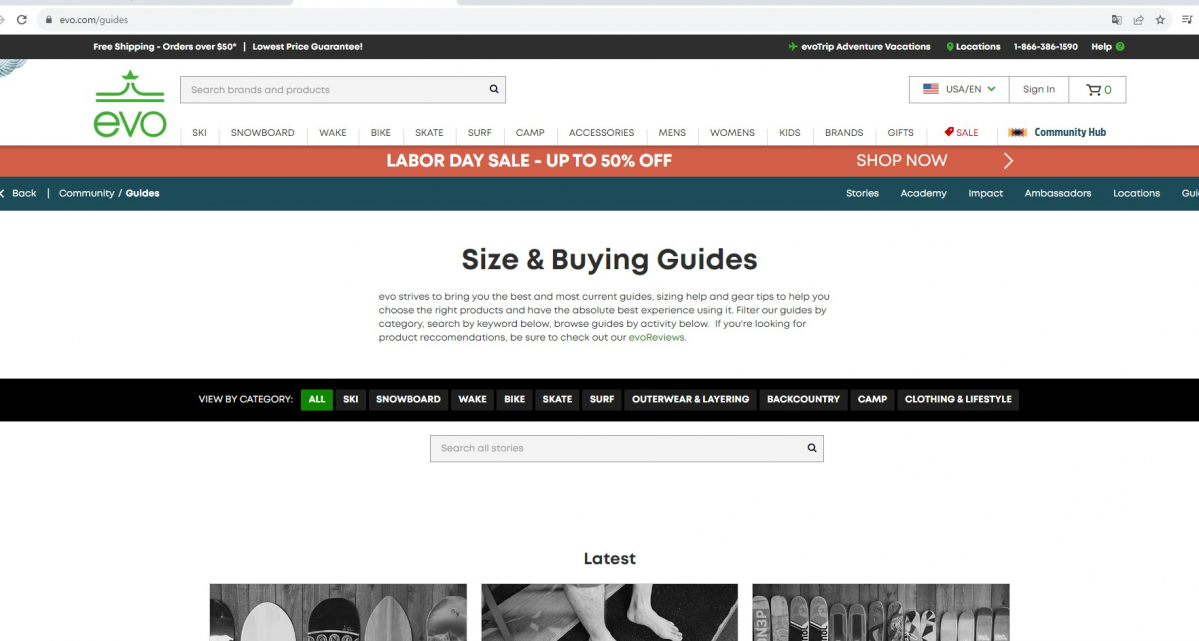1199x641 pixels.
Task: Filter guides by OUTERWEAR & LAYERING
Action: (690, 399)
